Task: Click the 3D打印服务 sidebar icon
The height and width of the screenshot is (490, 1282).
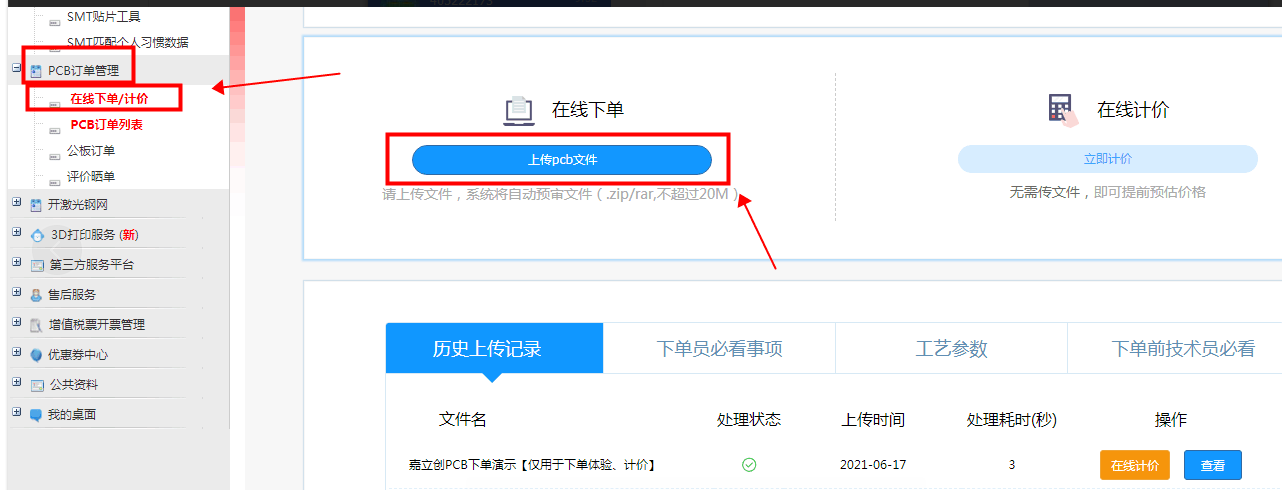Action: (37, 236)
